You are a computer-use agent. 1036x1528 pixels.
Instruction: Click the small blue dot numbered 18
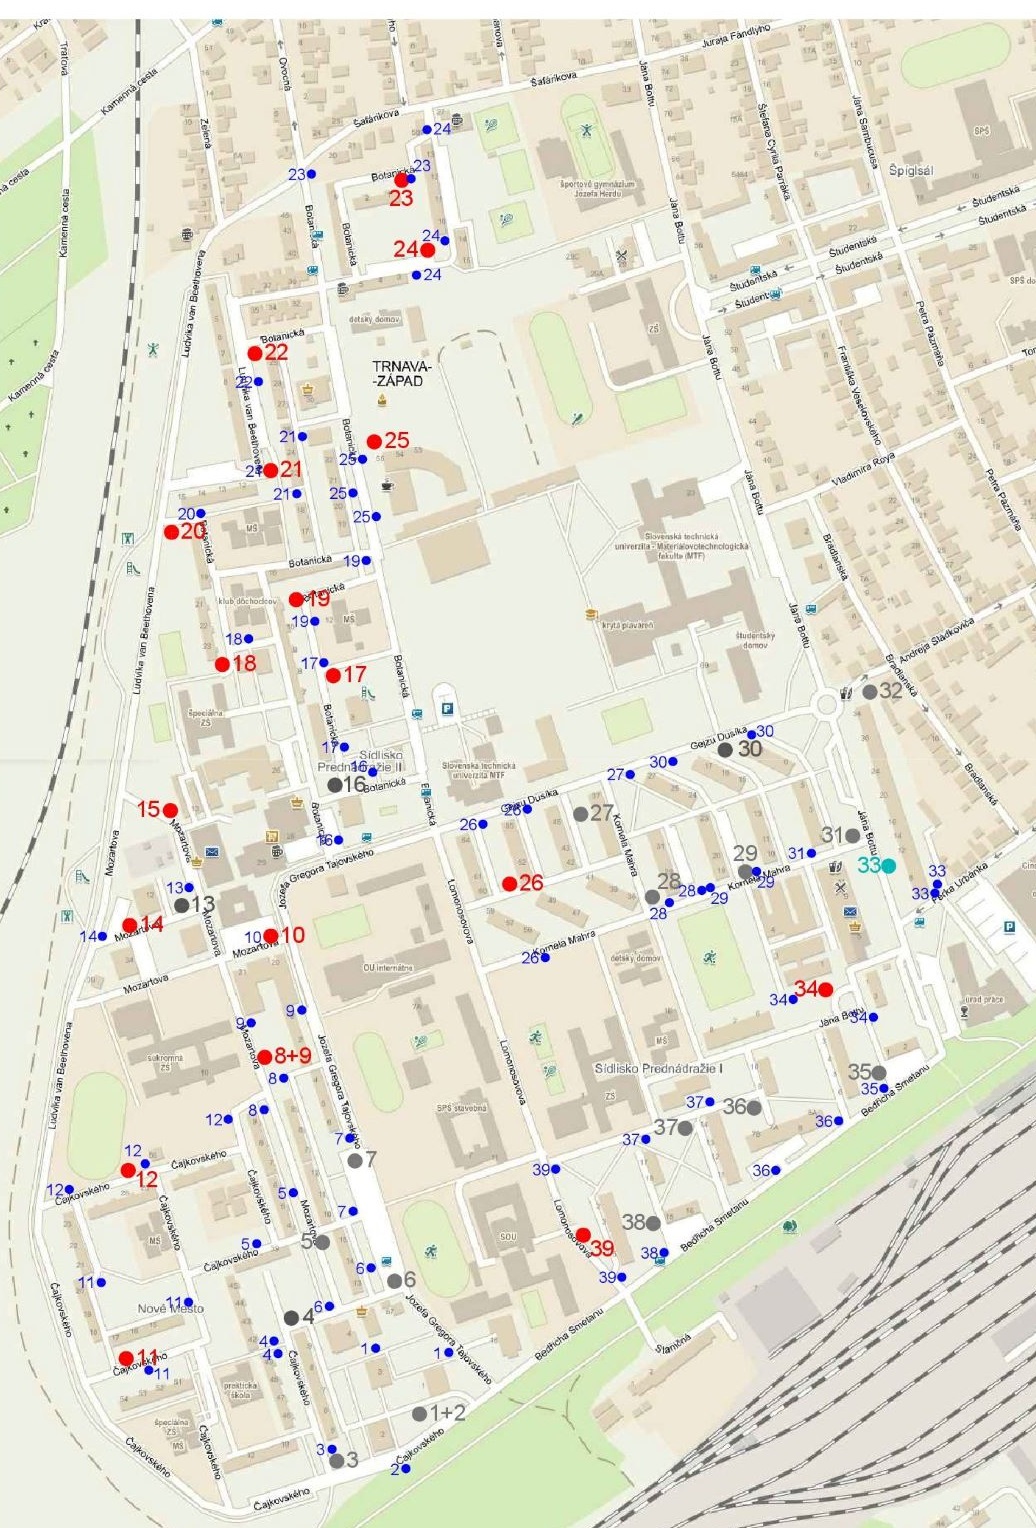249,639
